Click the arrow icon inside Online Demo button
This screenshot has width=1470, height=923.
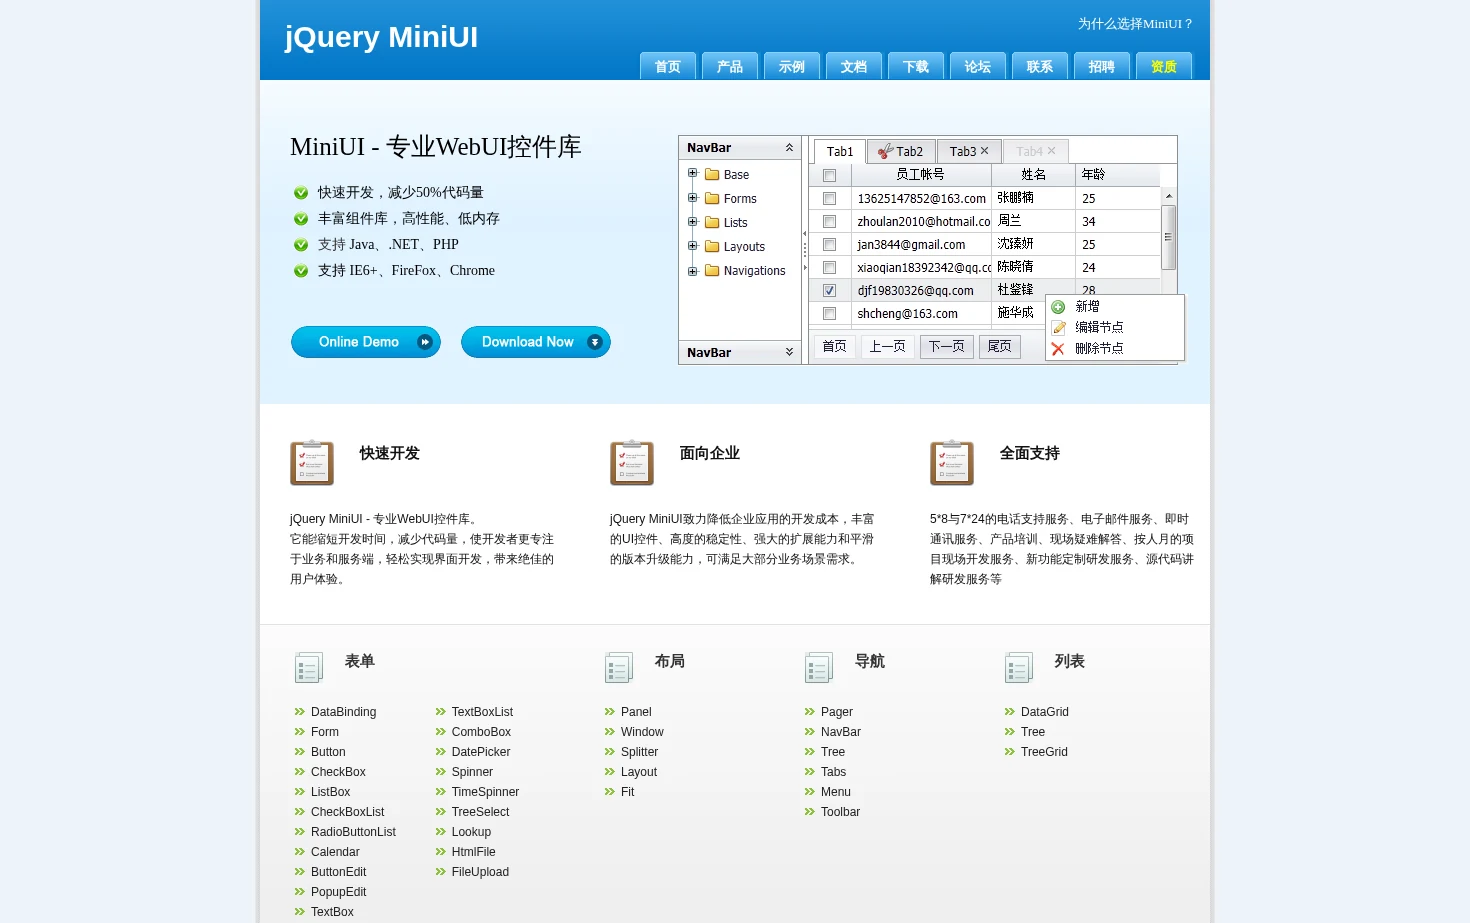[425, 342]
